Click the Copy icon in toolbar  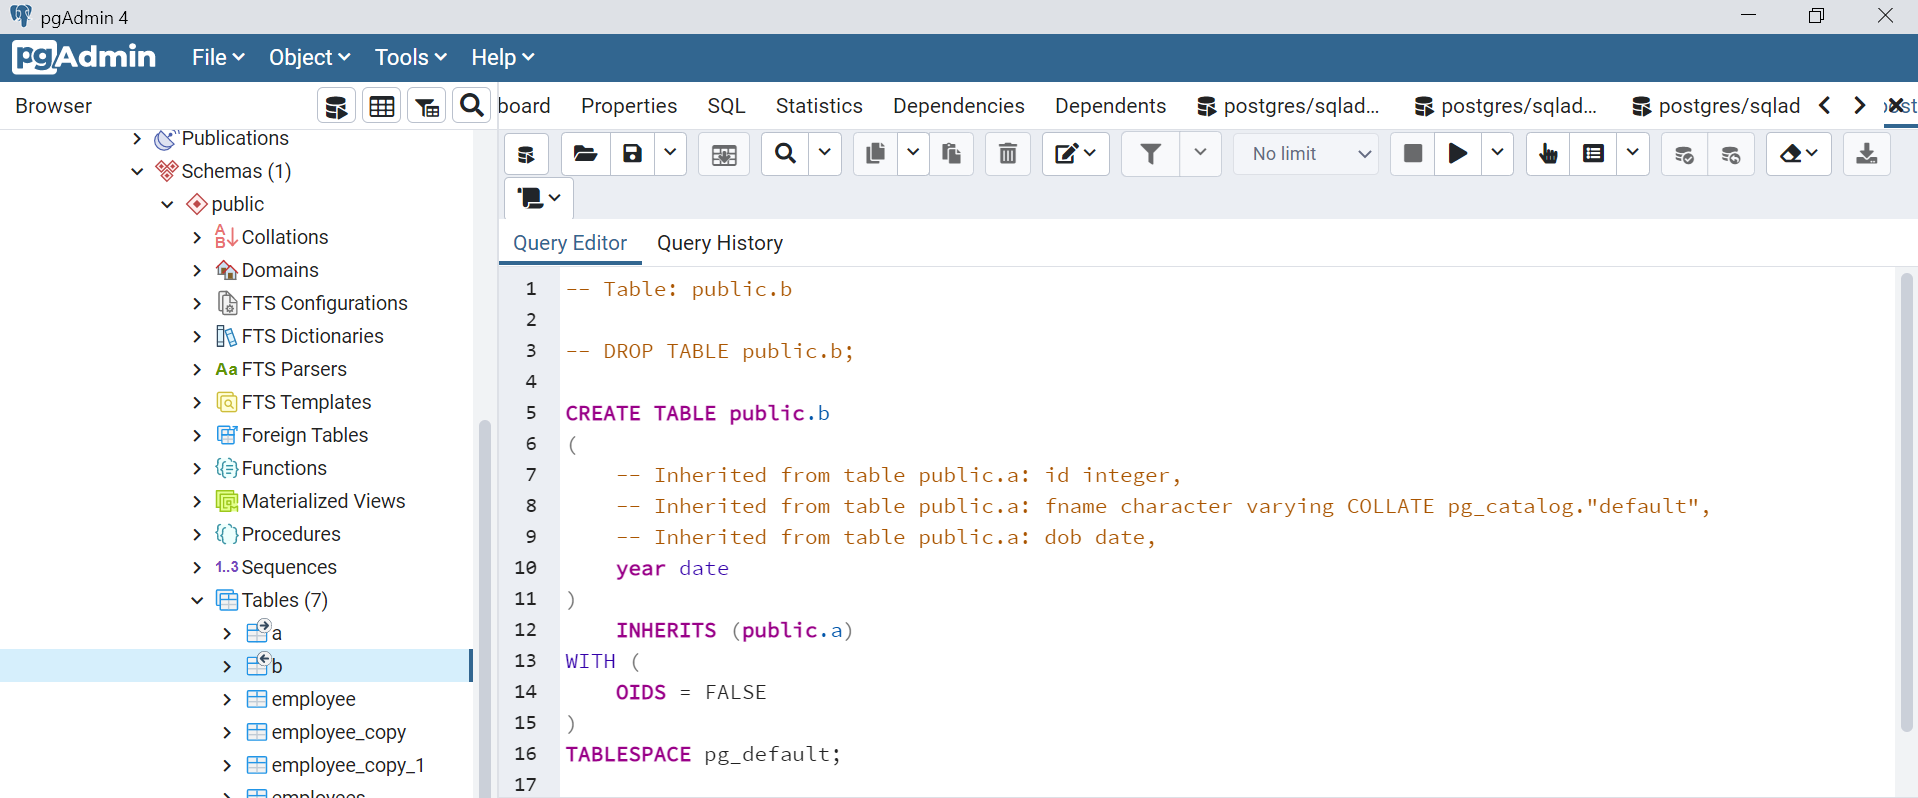[875, 154]
